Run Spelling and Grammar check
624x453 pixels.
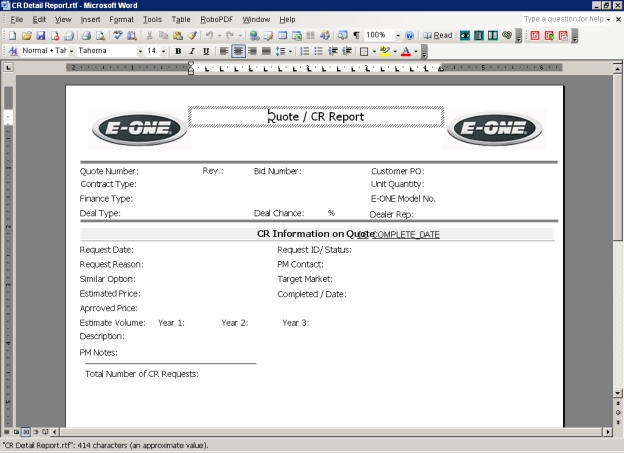[117, 35]
